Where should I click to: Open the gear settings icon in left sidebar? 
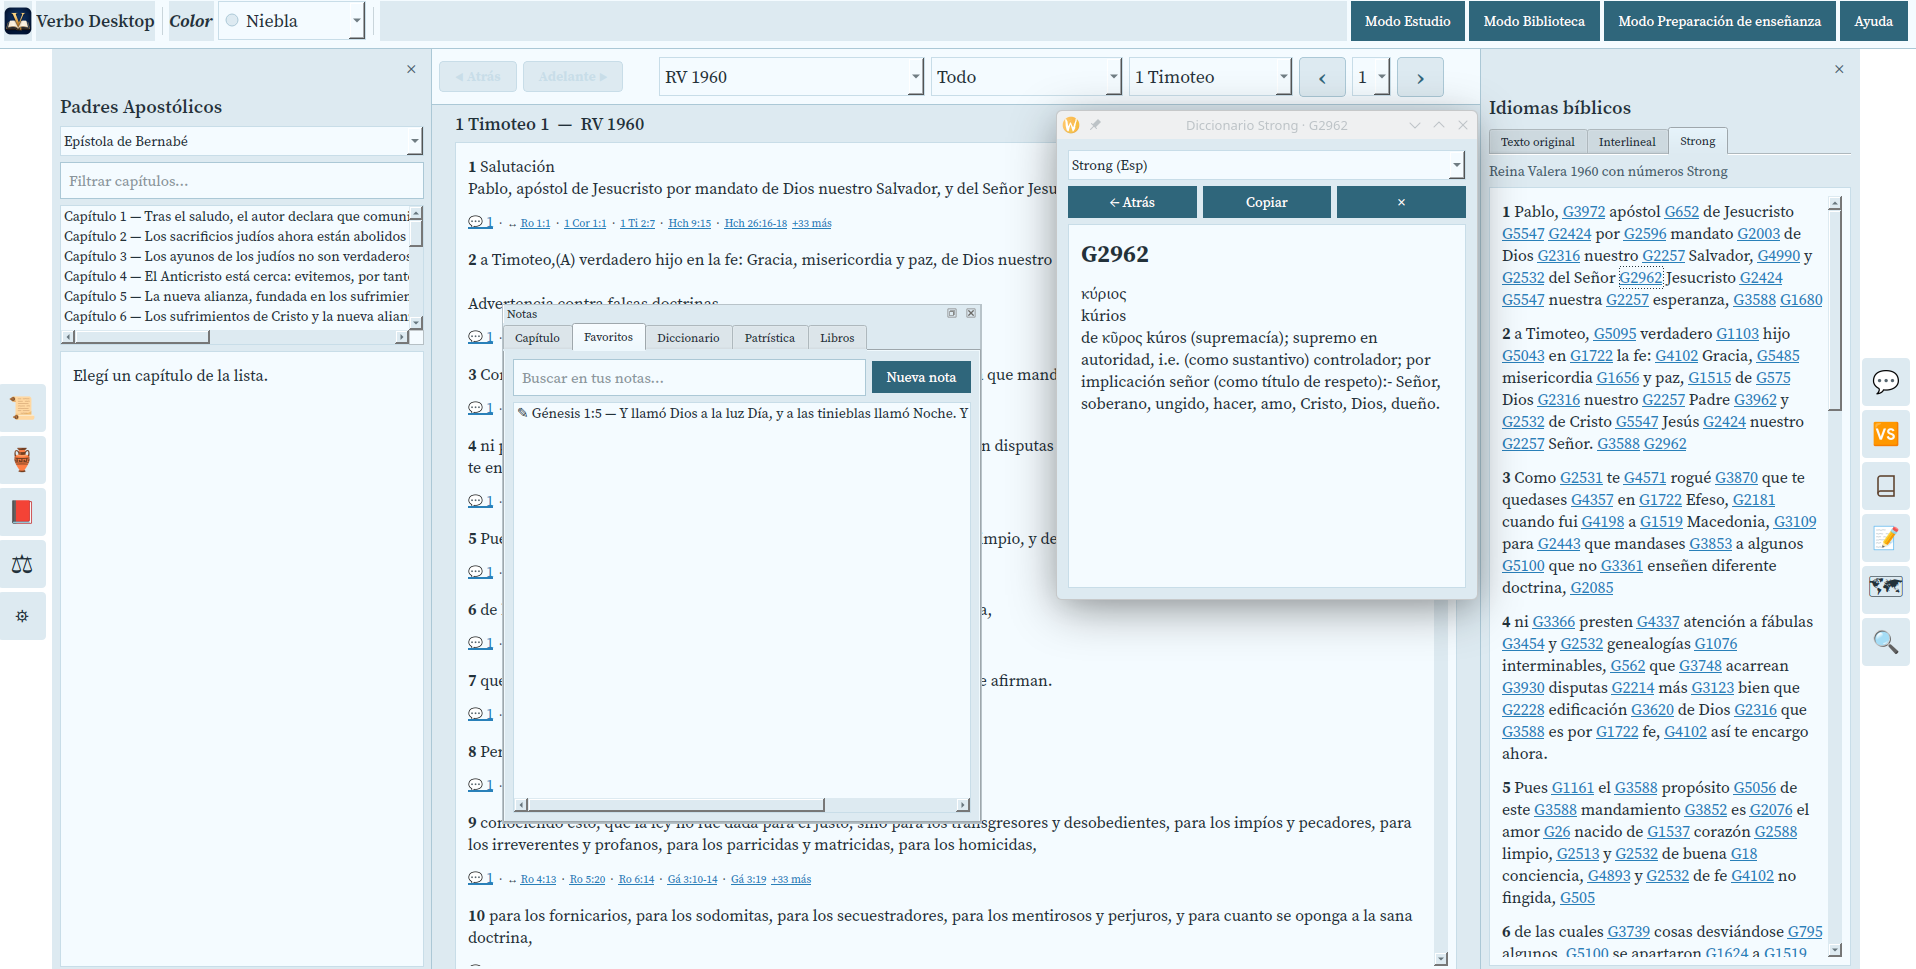click(22, 616)
